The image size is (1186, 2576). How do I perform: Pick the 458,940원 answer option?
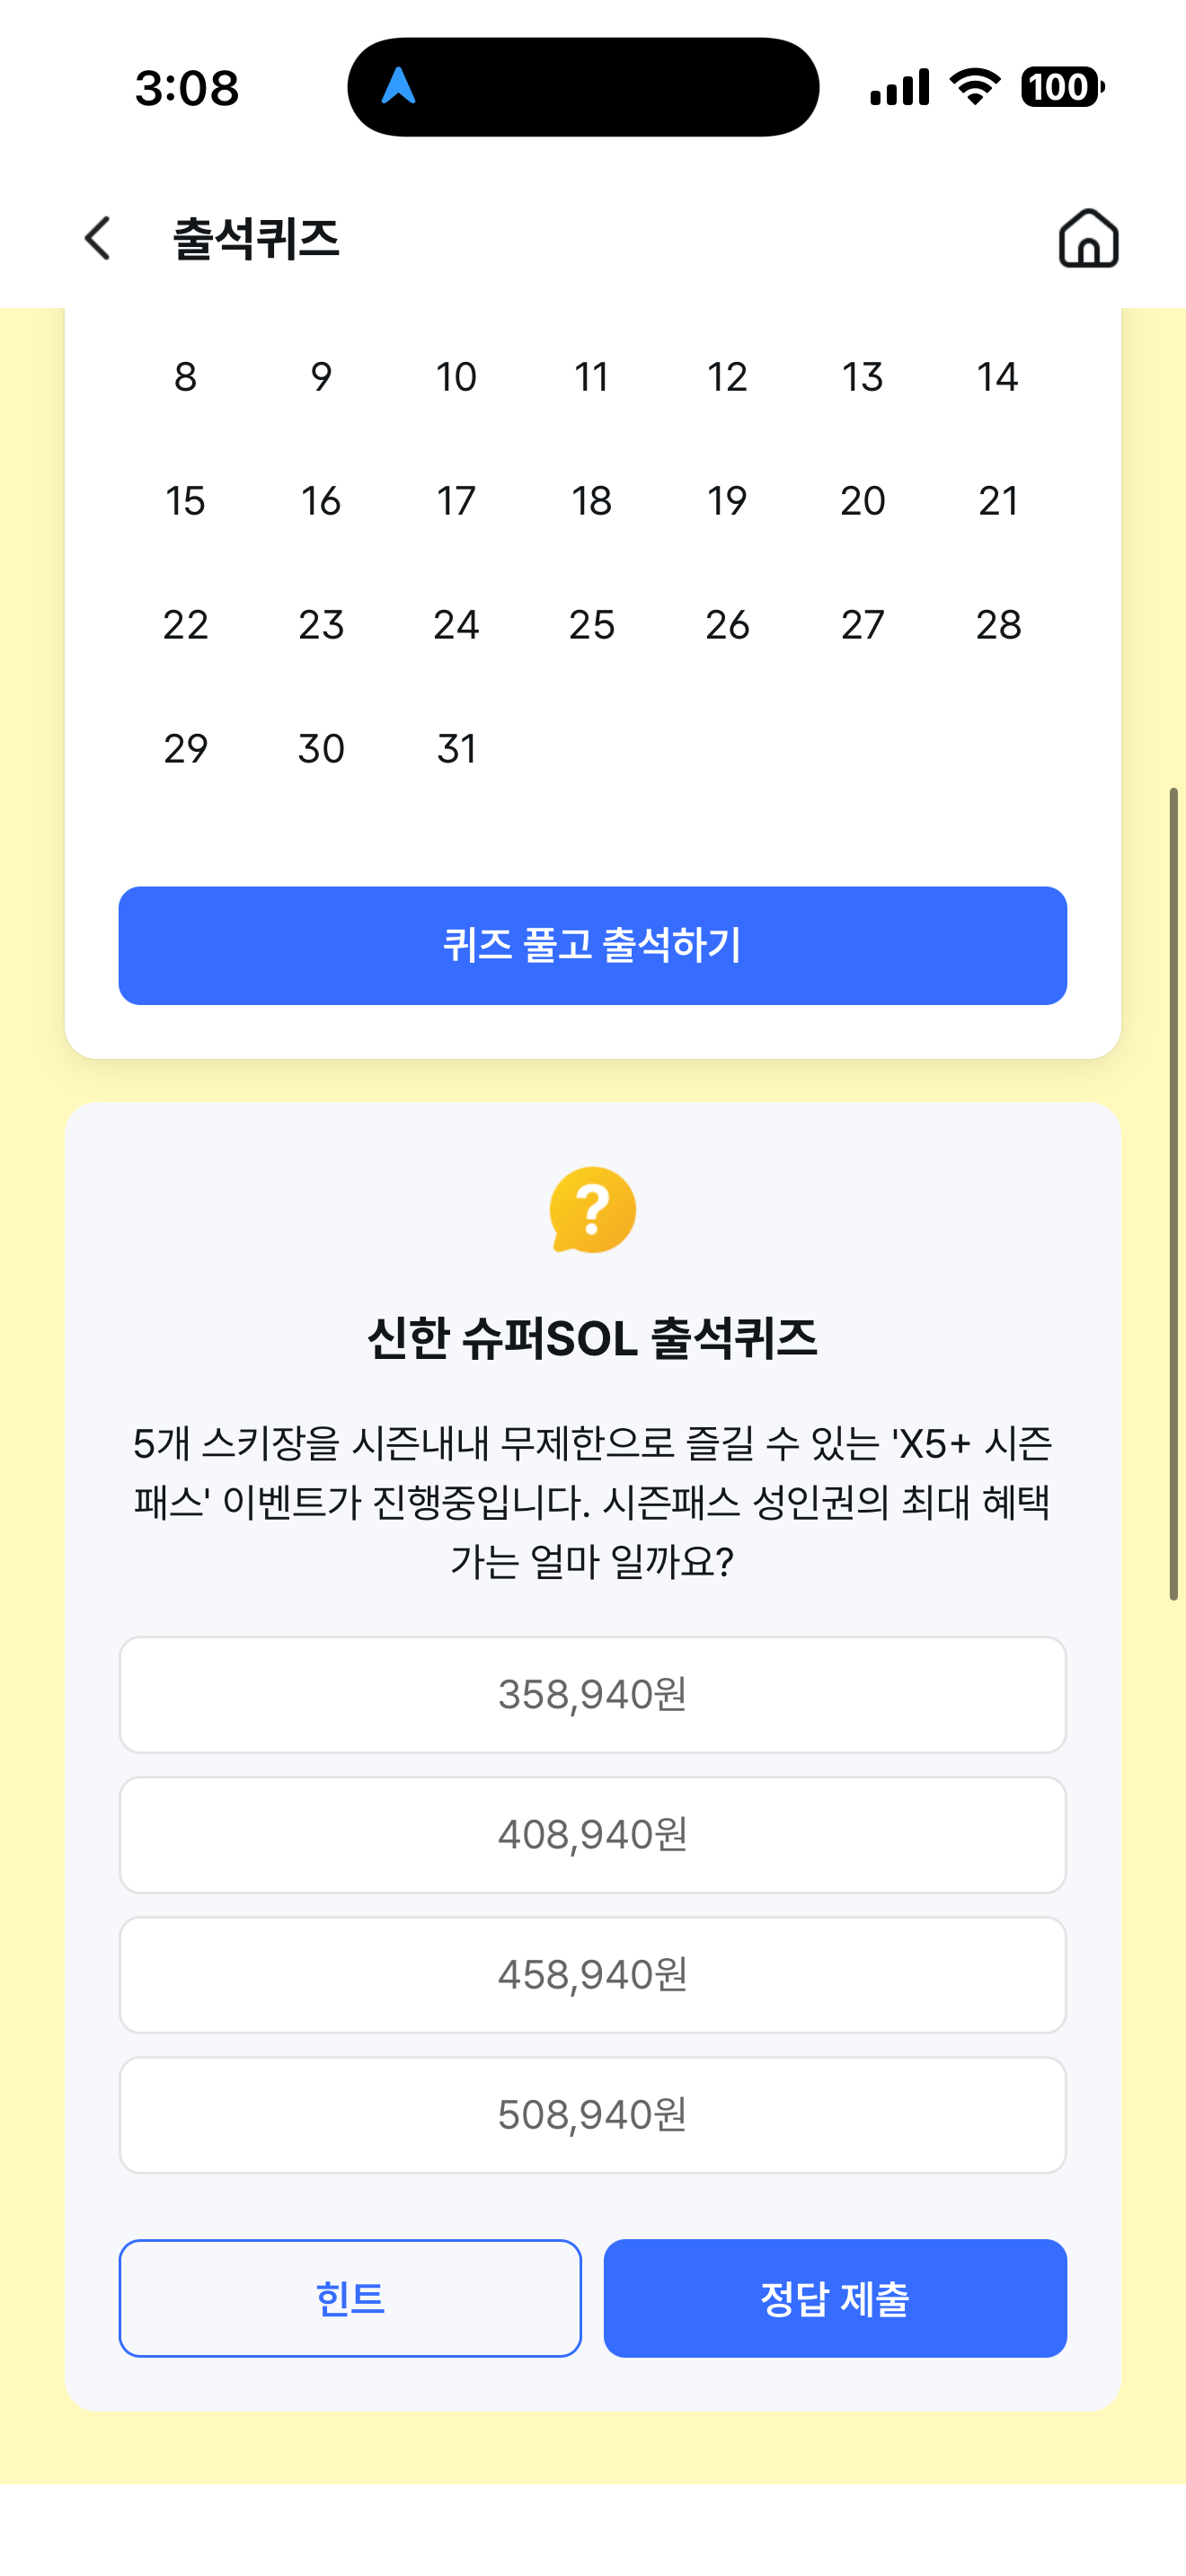click(592, 1974)
